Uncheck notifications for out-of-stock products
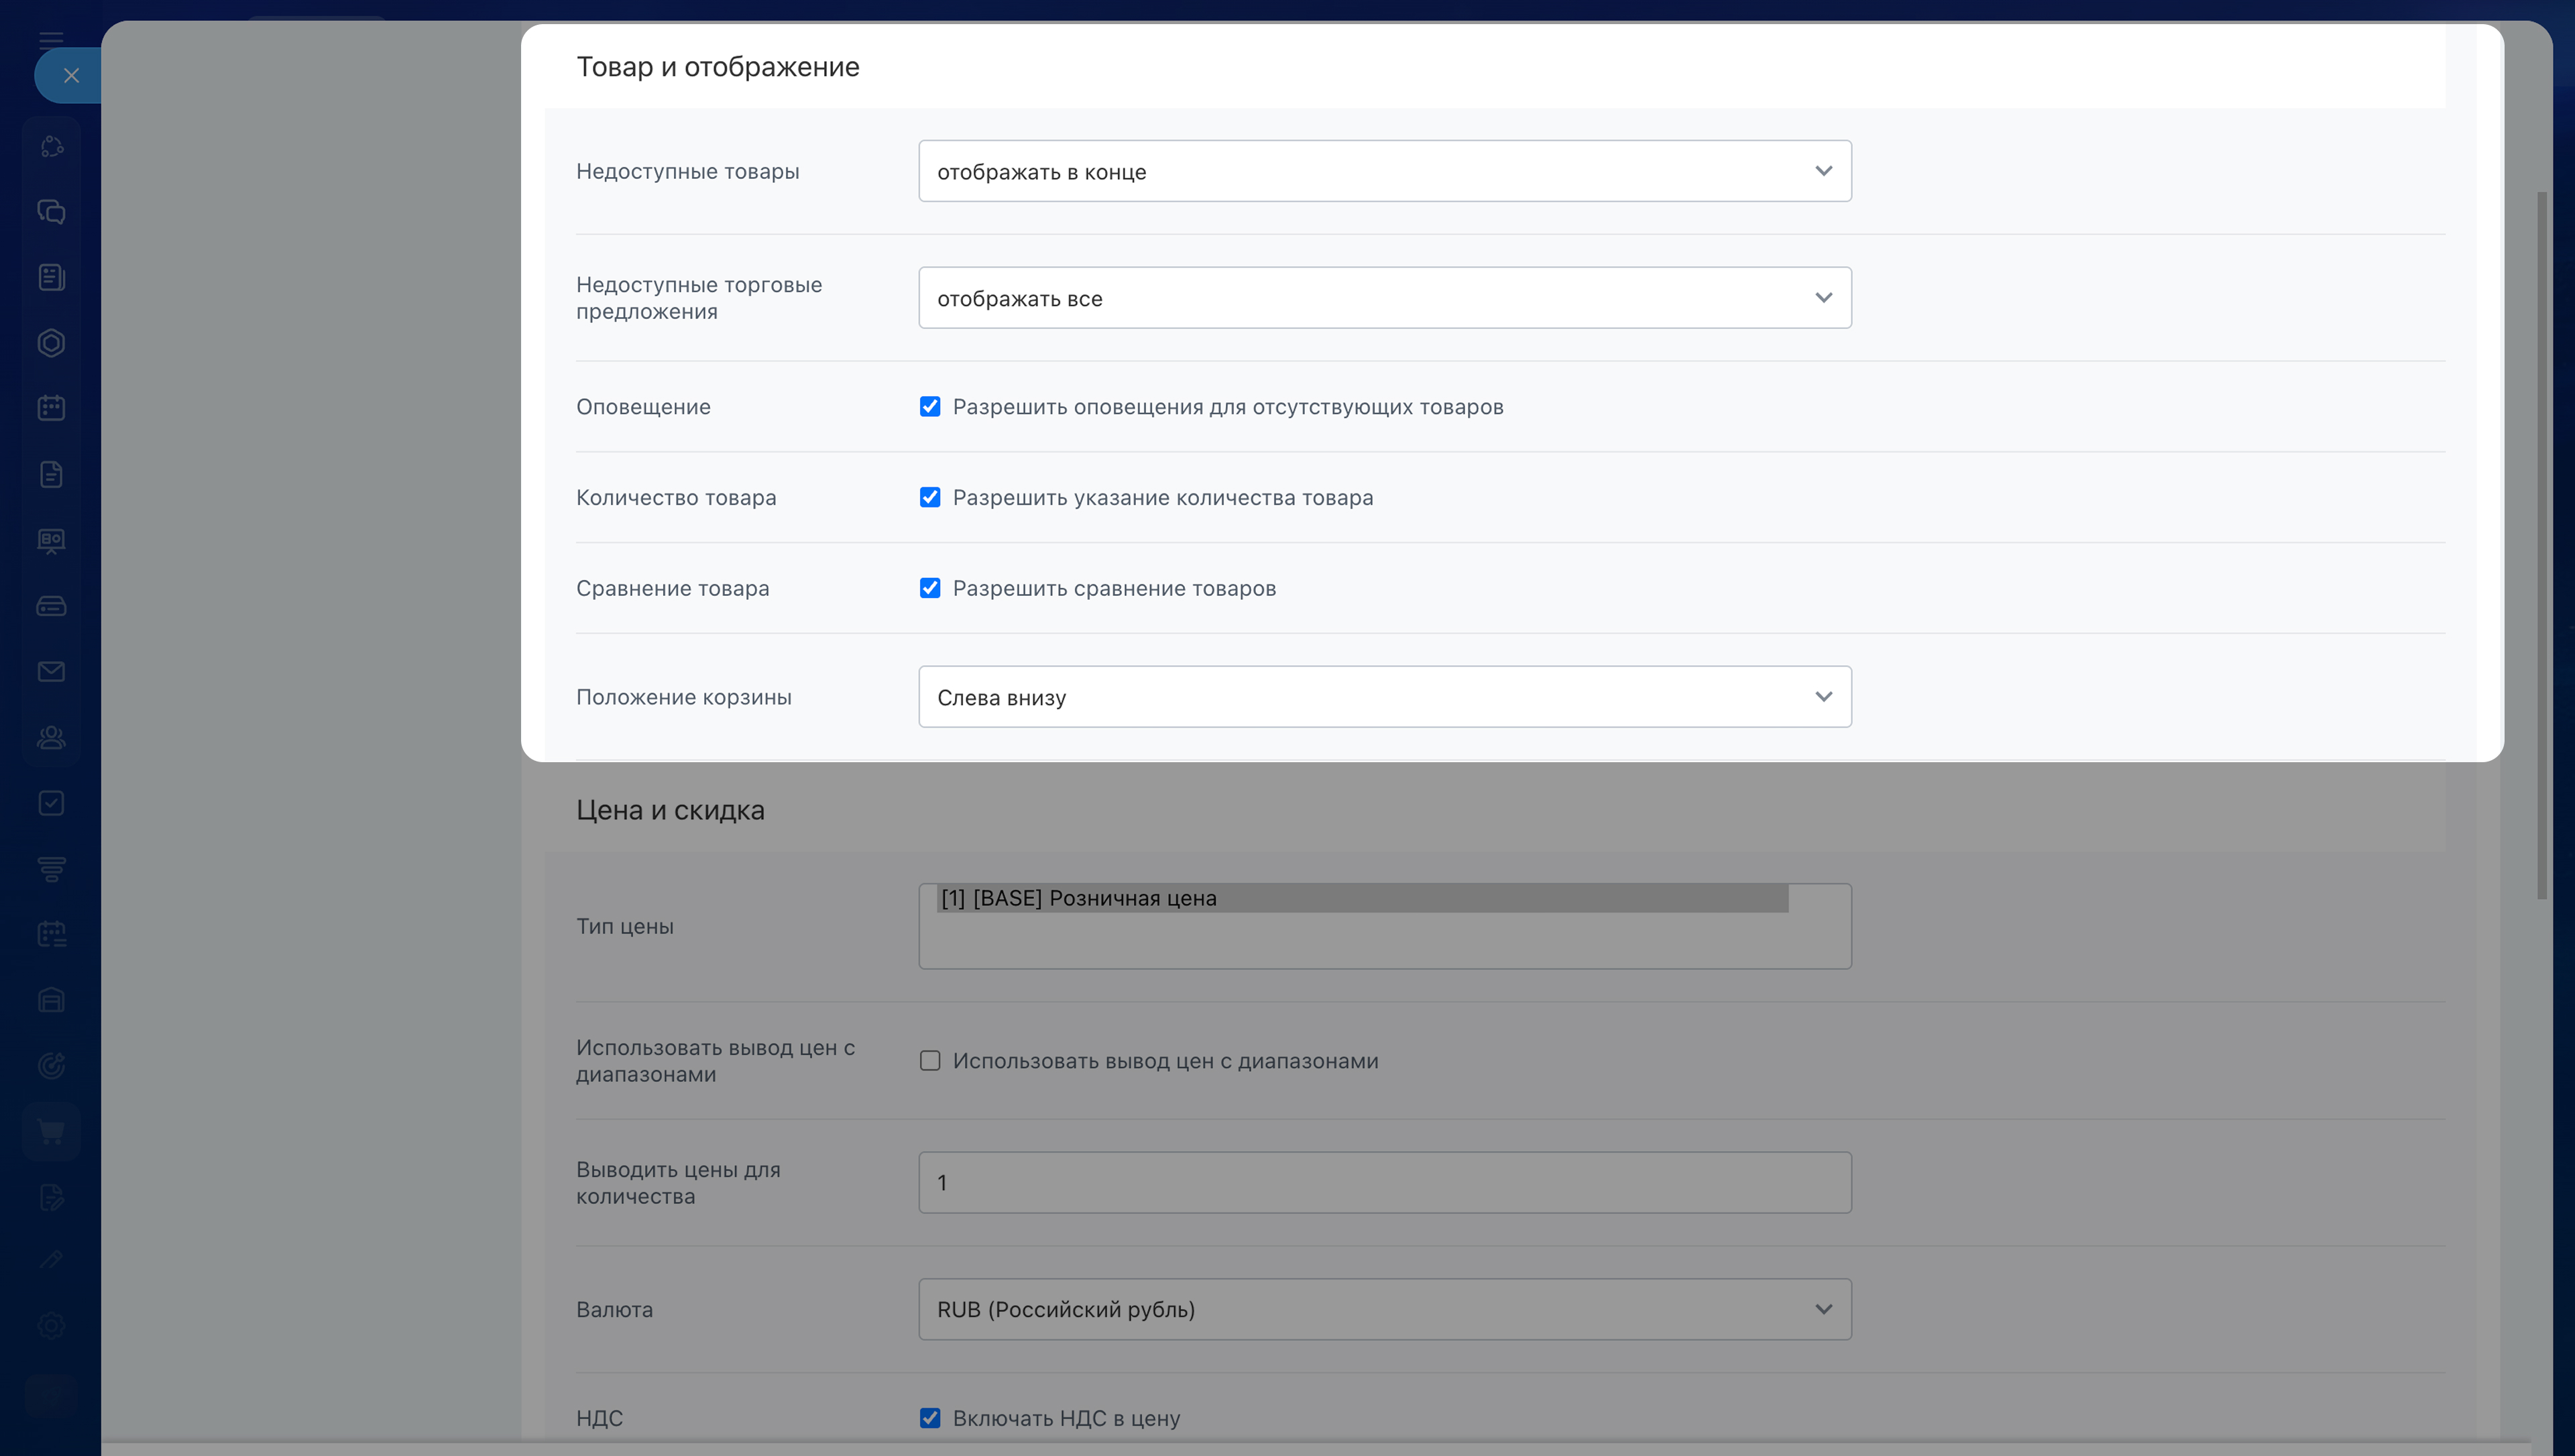The height and width of the screenshot is (1456, 2575). tap(930, 407)
